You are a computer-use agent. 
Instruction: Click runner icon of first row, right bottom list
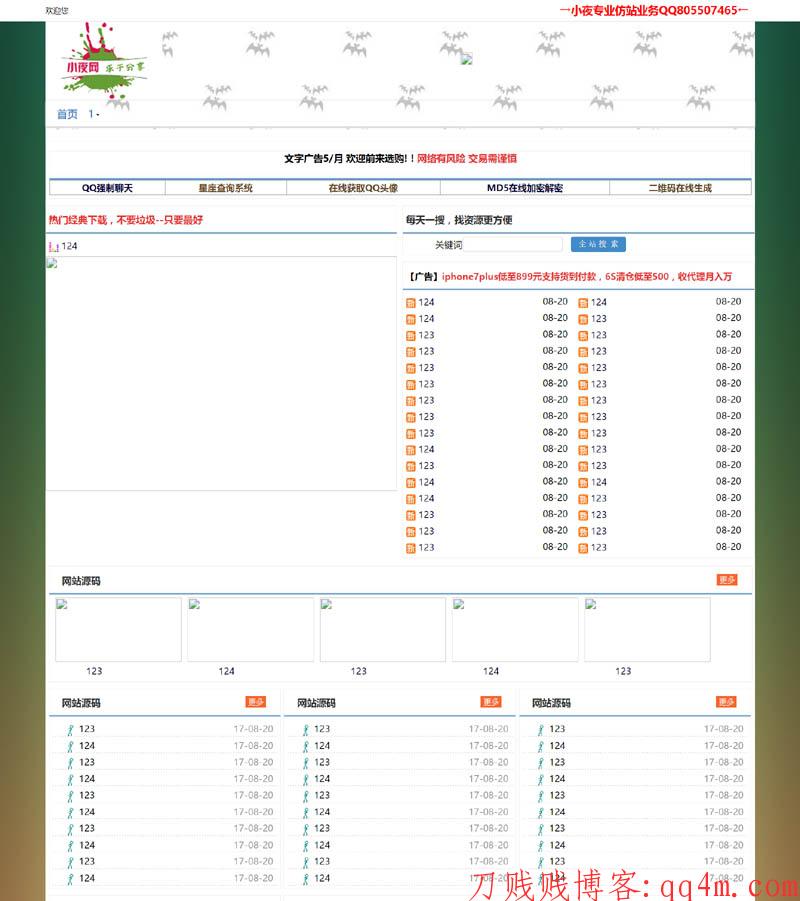pyautogui.click(x=540, y=730)
